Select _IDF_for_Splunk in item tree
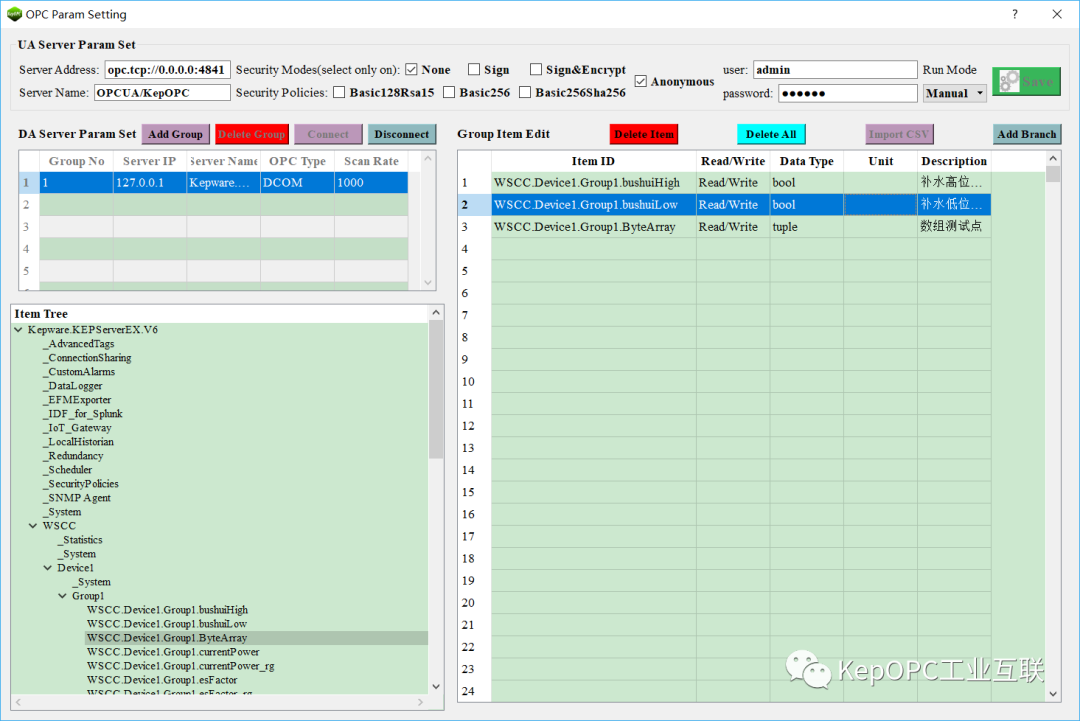 83,414
